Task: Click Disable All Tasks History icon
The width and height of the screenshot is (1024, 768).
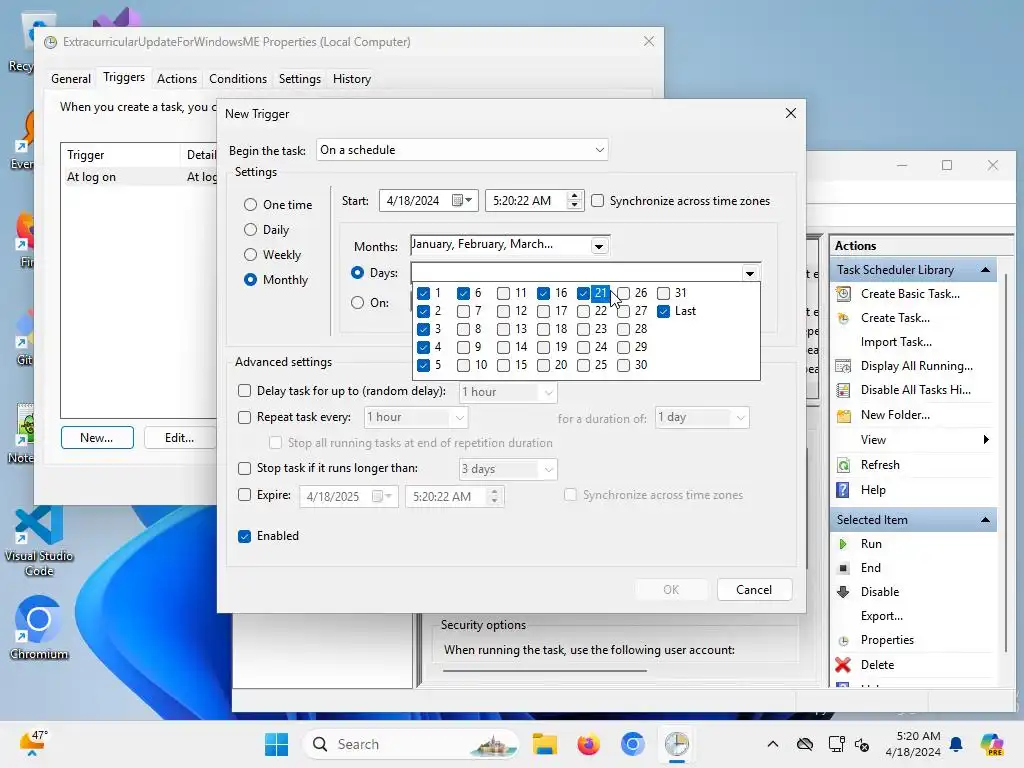Action: [x=844, y=390]
